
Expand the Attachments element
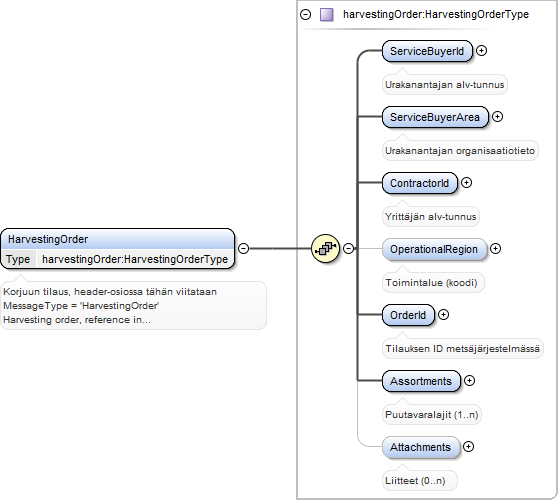468,446
